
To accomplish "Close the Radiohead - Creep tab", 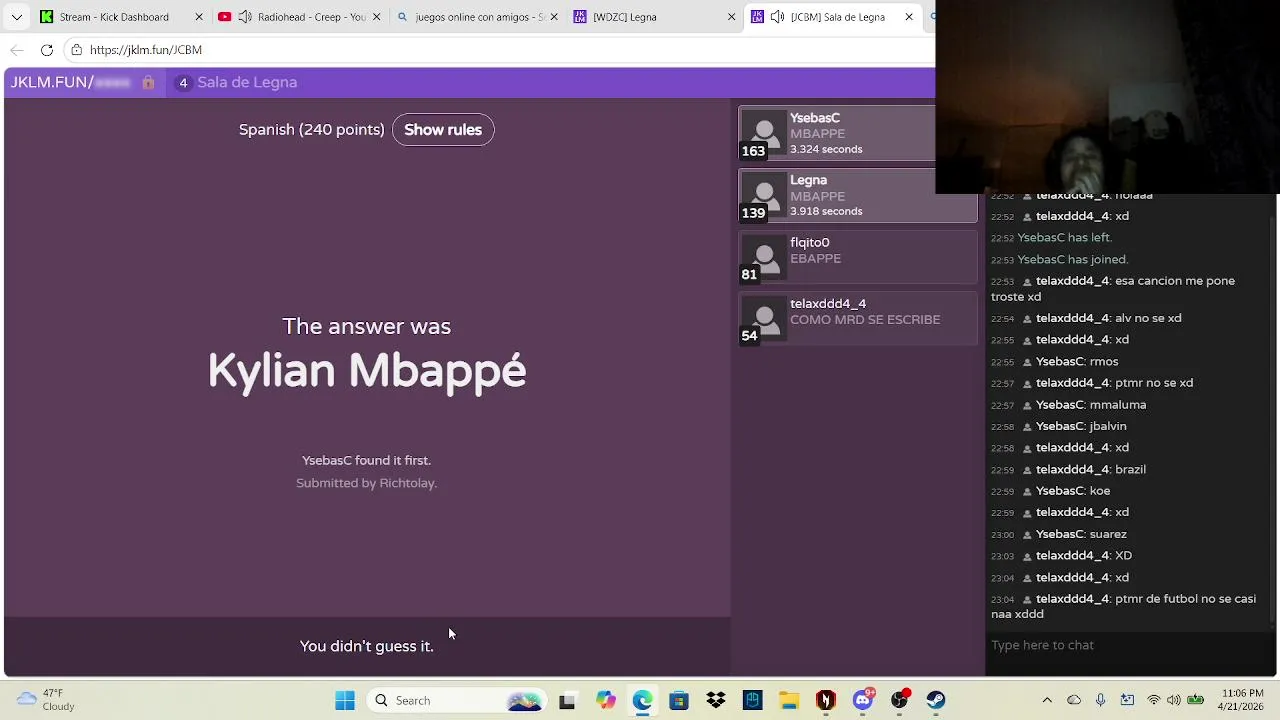I will (x=375, y=17).
